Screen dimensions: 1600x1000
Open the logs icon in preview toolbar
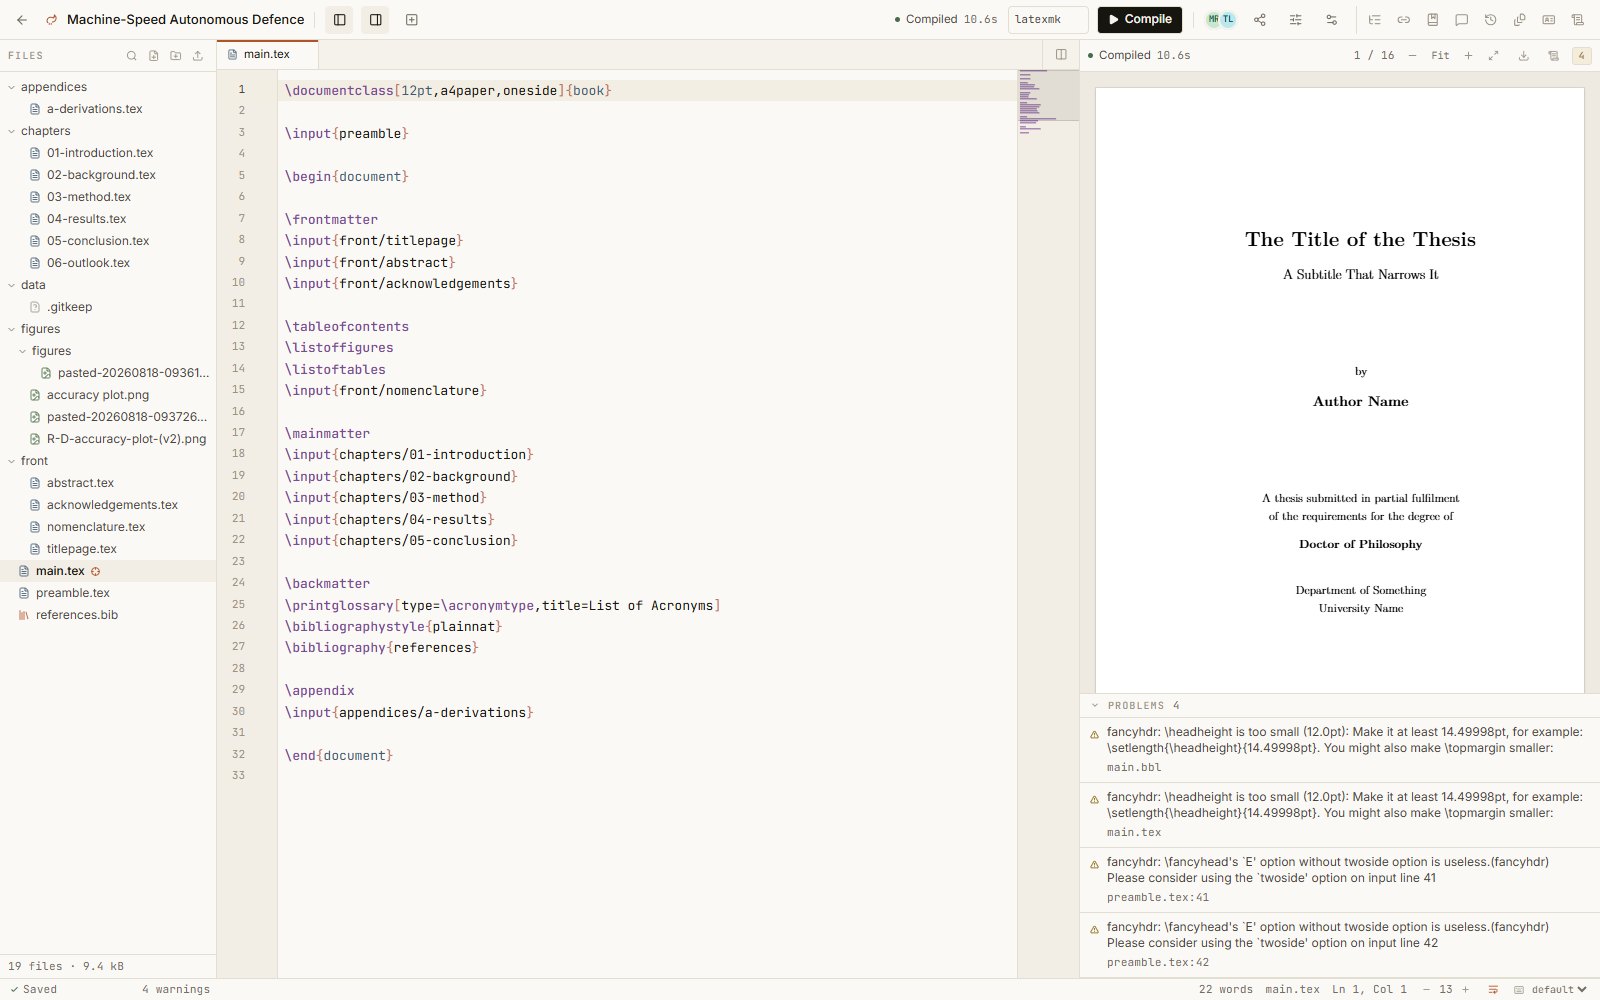pos(1553,55)
